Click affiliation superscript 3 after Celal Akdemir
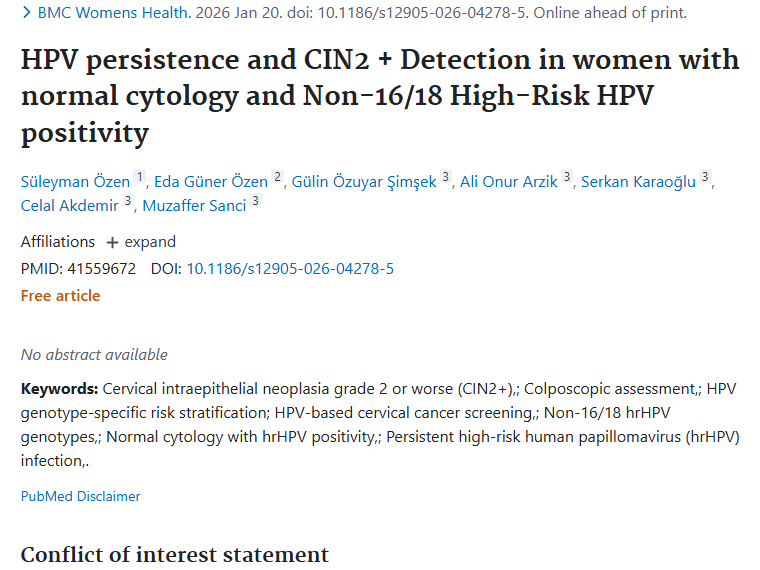This screenshot has width=760, height=570. pyautogui.click(x=127, y=202)
